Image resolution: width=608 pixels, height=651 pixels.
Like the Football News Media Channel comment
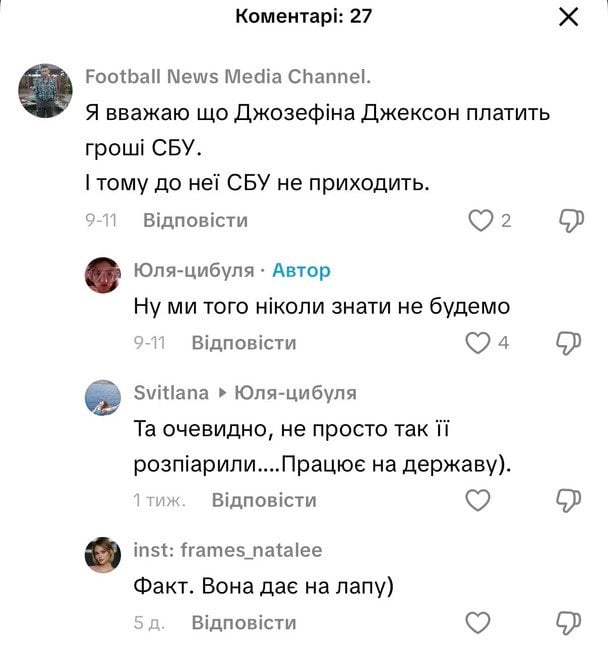(x=482, y=220)
